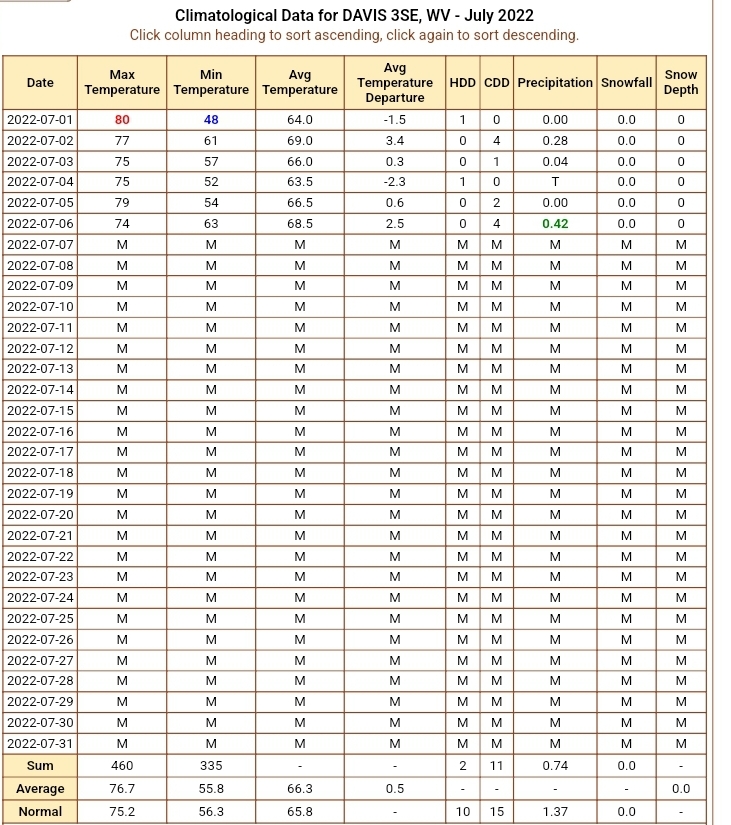The height and width of the screenshot is (825, 731).
Task: Select the date cell 2022-07-19
Action: [40, 494]
